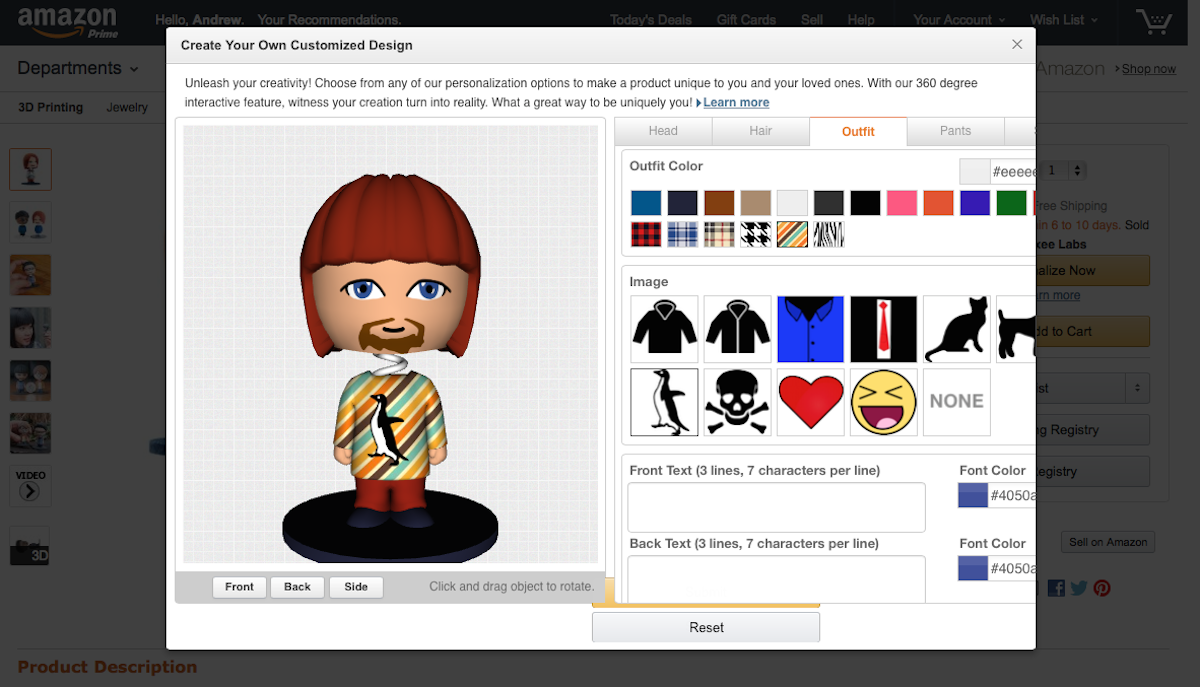This screenshot has width=1200, height=687.
Task: Select the dark navy outfit color
Action: 682,203
